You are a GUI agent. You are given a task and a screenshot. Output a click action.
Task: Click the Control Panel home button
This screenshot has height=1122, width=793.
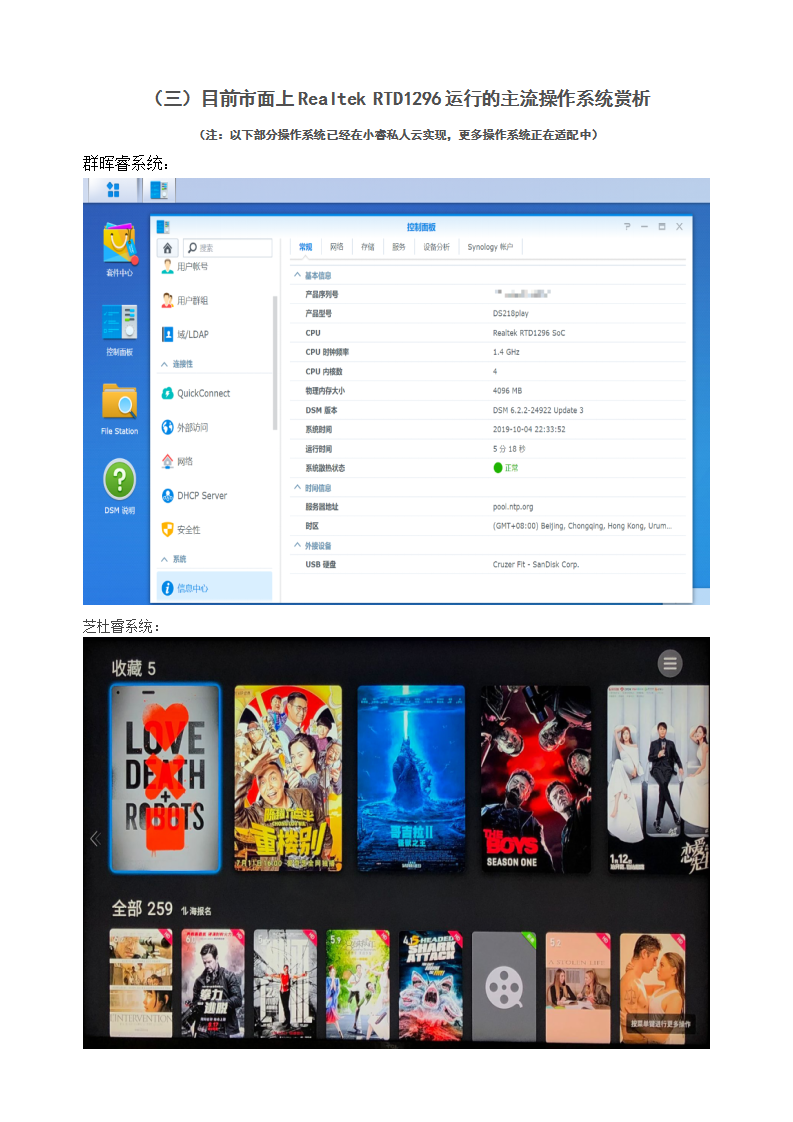click(167, 248)
